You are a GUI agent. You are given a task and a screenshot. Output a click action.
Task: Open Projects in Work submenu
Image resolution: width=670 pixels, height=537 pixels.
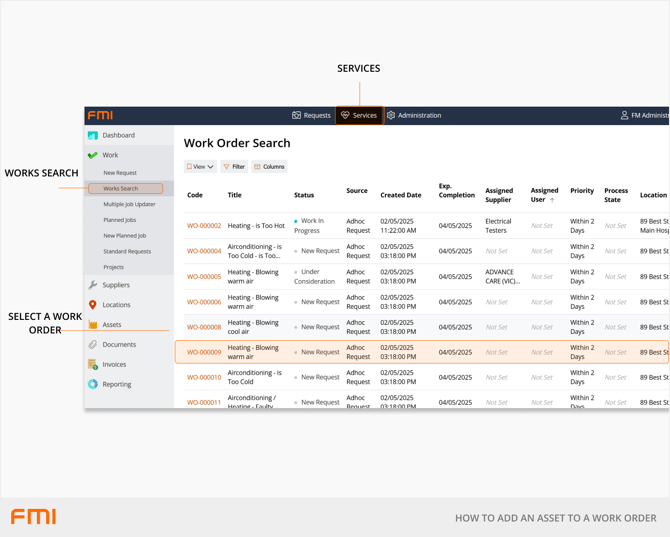click(114, 267)
